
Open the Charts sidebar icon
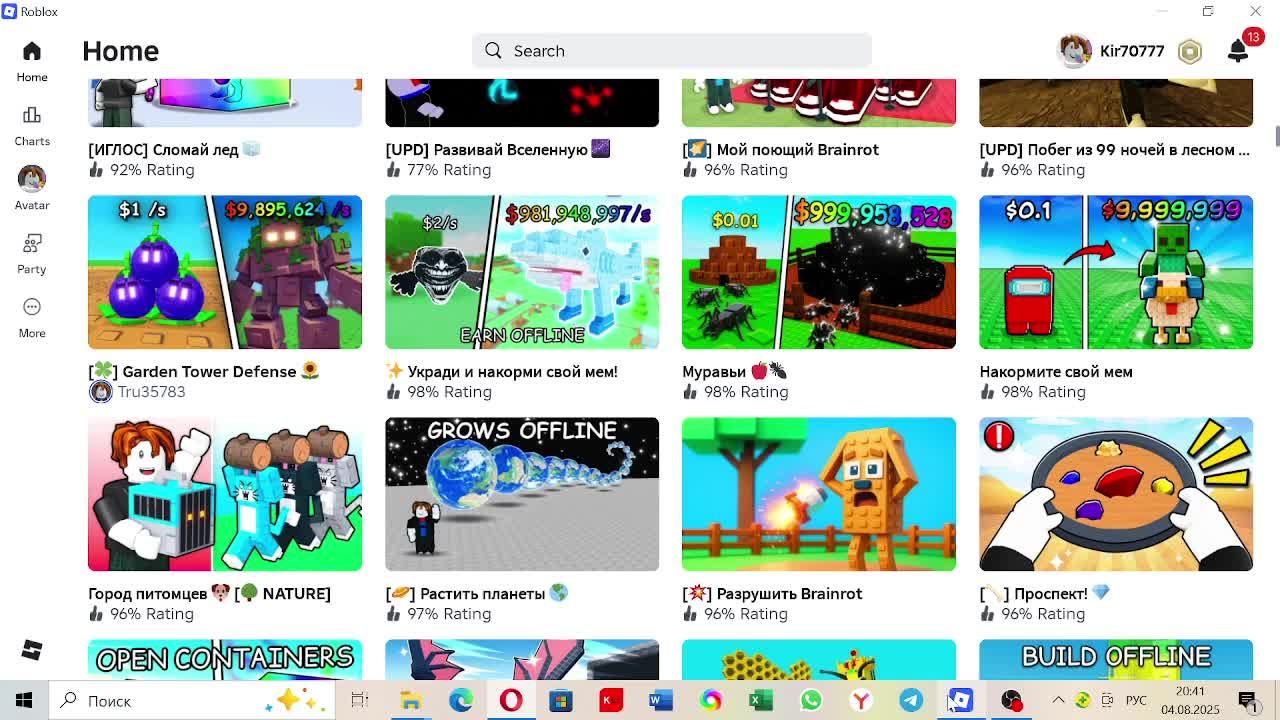coord(31,115)
